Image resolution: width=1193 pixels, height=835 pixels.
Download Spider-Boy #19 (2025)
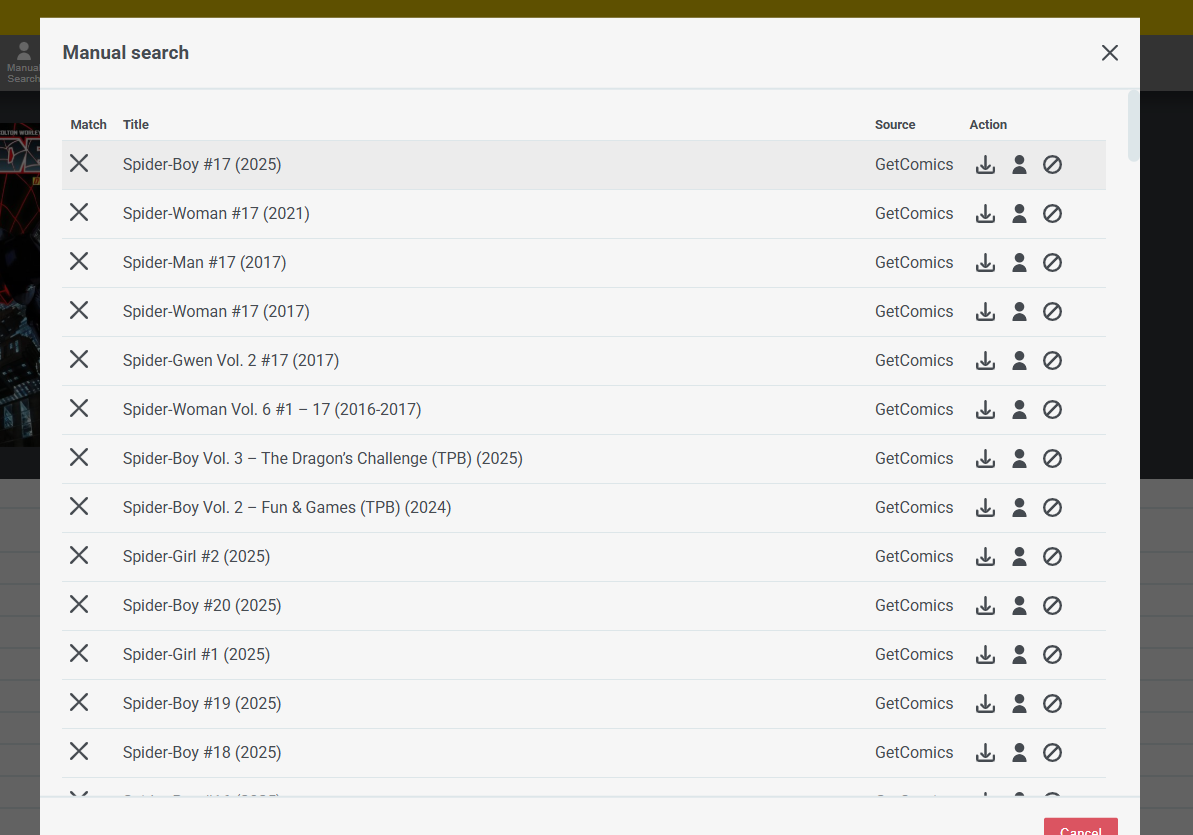point(985,703)
